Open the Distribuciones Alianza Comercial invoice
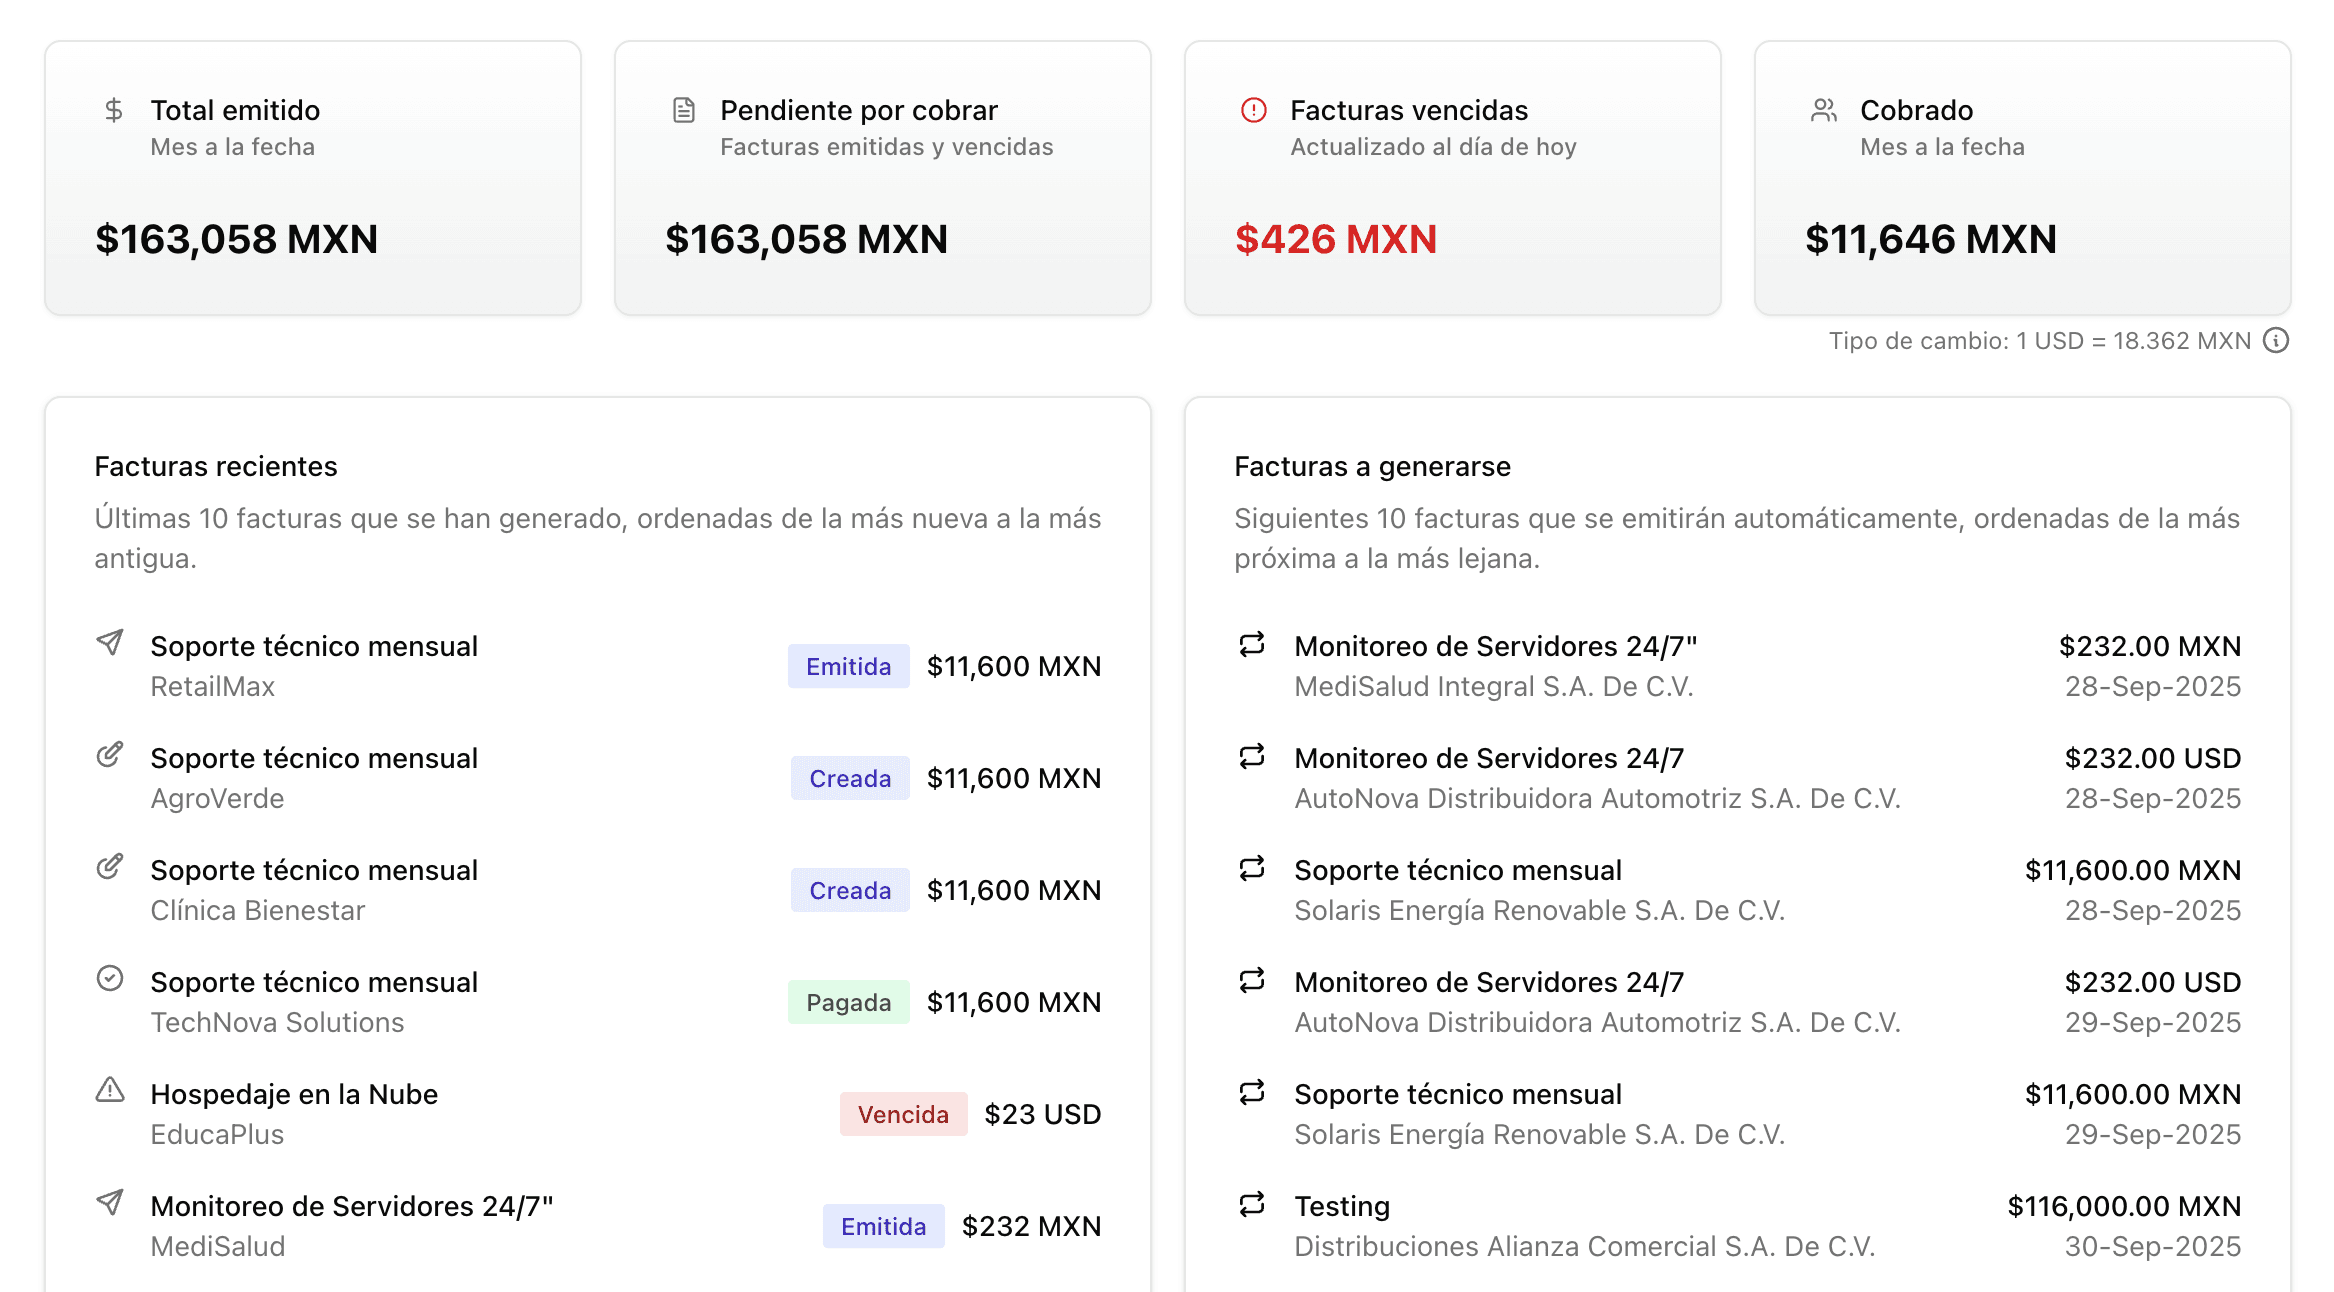Screen dimensions: 2334x1292 coord(1738,1226)
